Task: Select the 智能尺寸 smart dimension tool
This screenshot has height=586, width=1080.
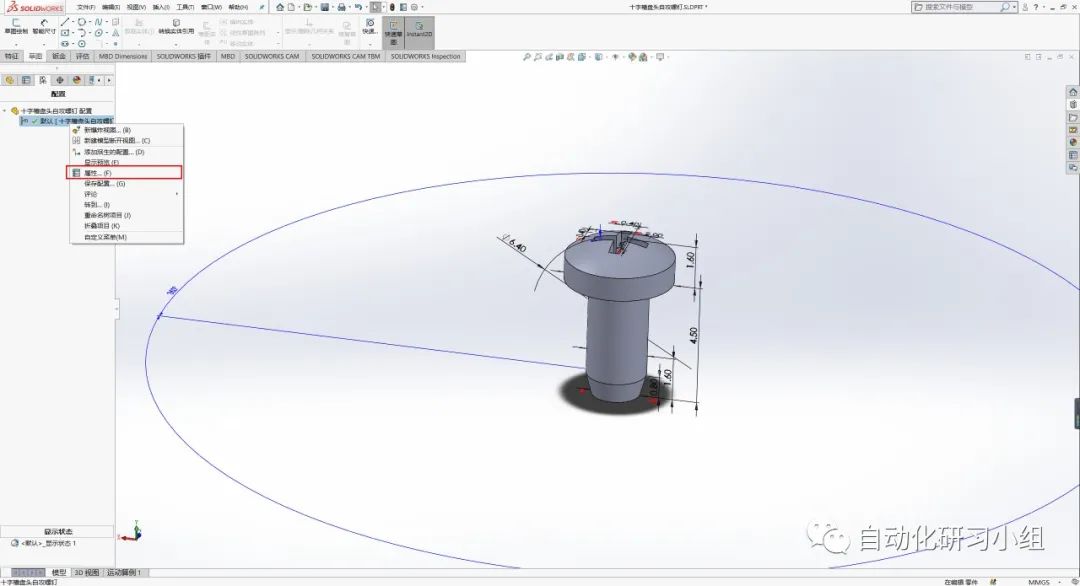Action: pyautogui.click(x=44, y=26)
